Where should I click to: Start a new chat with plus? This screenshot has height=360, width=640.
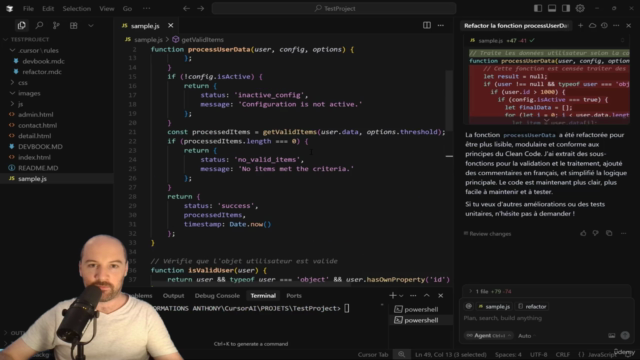tap(580, 25)
